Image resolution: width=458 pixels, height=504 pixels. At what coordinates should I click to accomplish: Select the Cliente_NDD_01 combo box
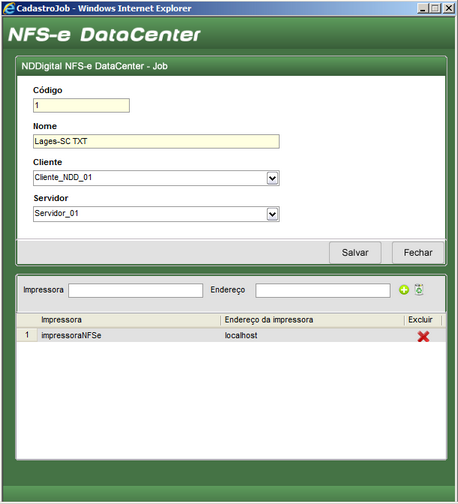[x=156, y=178]
